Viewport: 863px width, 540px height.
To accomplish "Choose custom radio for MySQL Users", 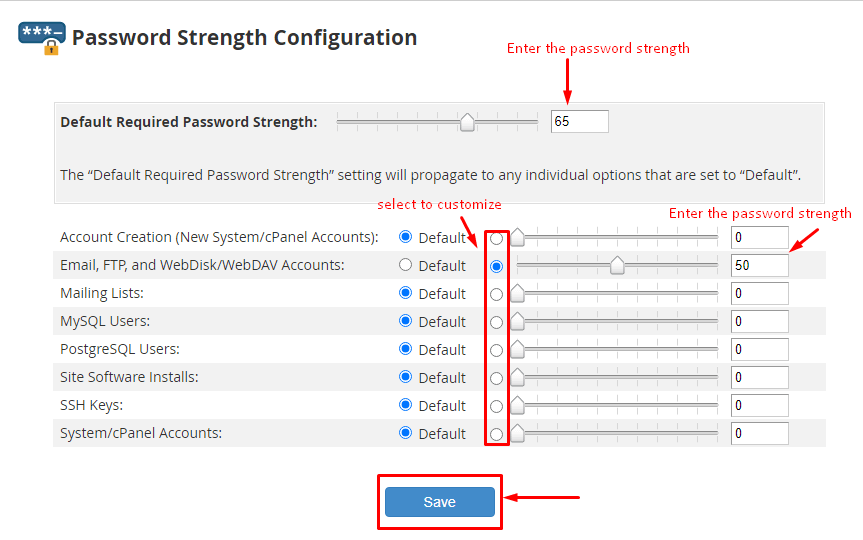I will coord(496,323).
